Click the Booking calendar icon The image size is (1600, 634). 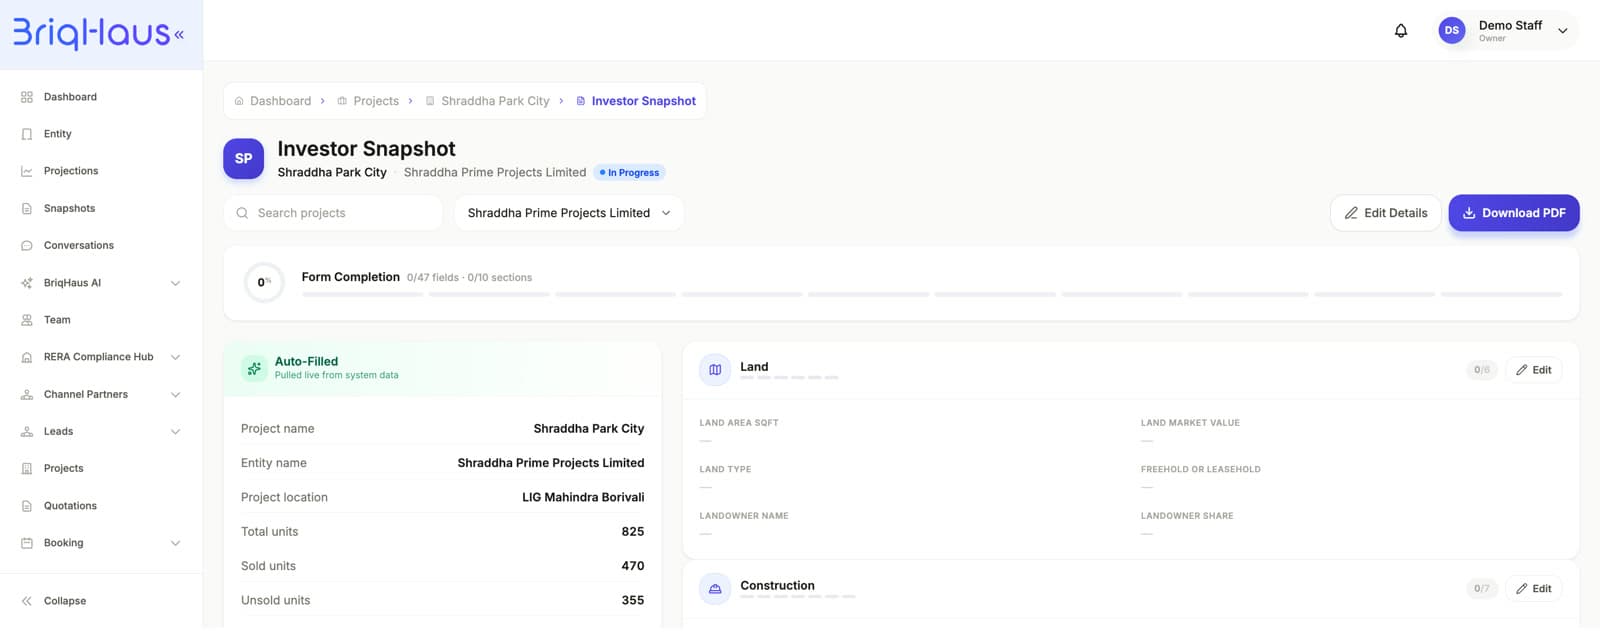(27, 543)
